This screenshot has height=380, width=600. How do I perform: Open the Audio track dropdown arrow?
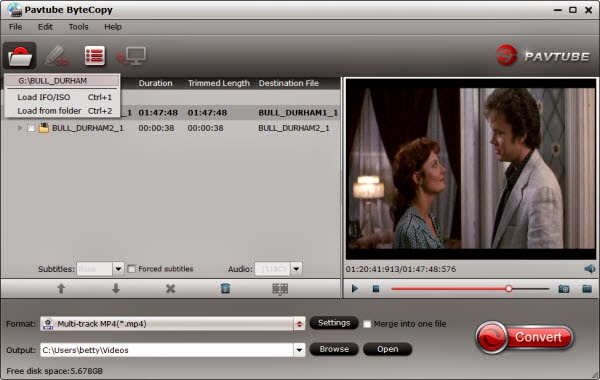pos(296,269)
